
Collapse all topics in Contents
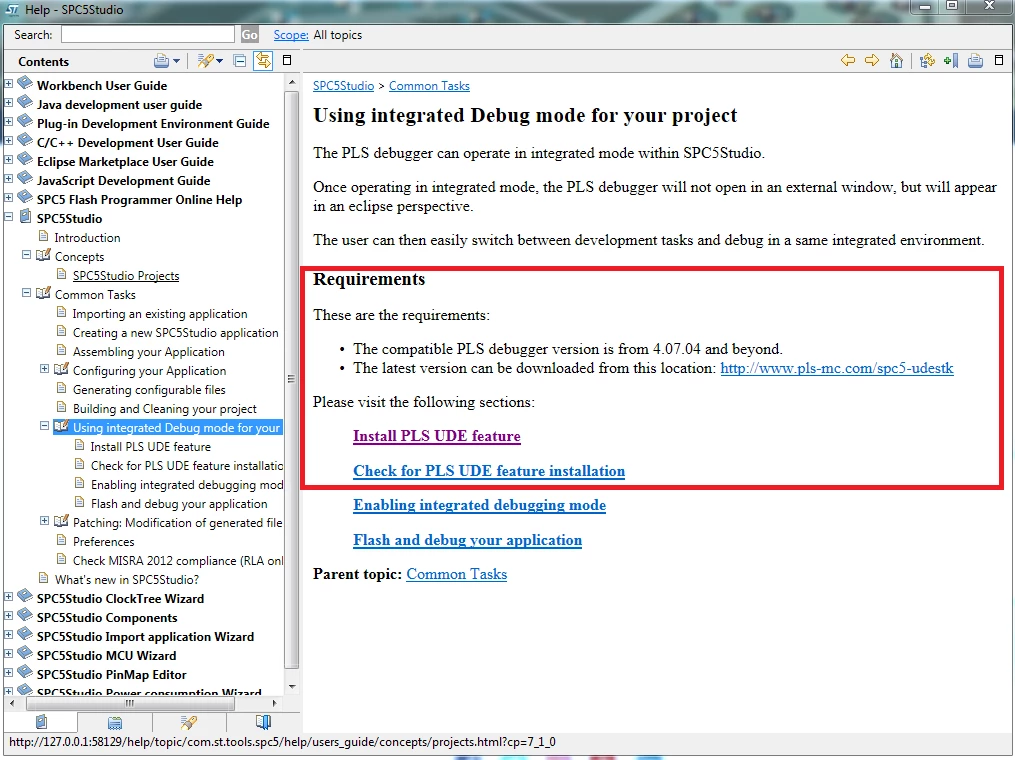coord(240,61)
